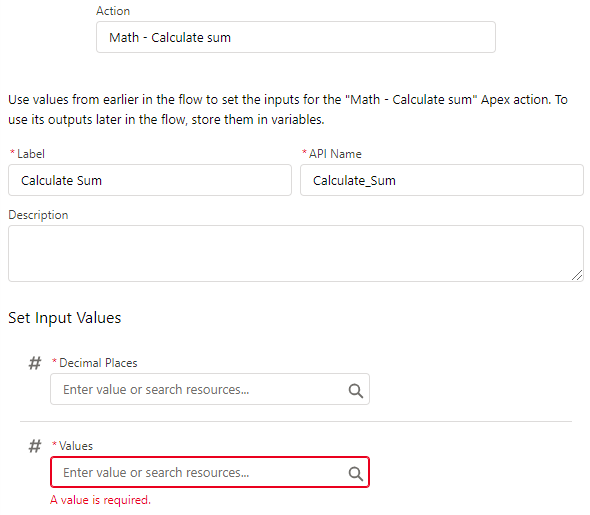Image resolution: width=590 pixels, height=515 pixels.
Task: Click the Apex action instruction paragraph
Action: tap(288, 109)
